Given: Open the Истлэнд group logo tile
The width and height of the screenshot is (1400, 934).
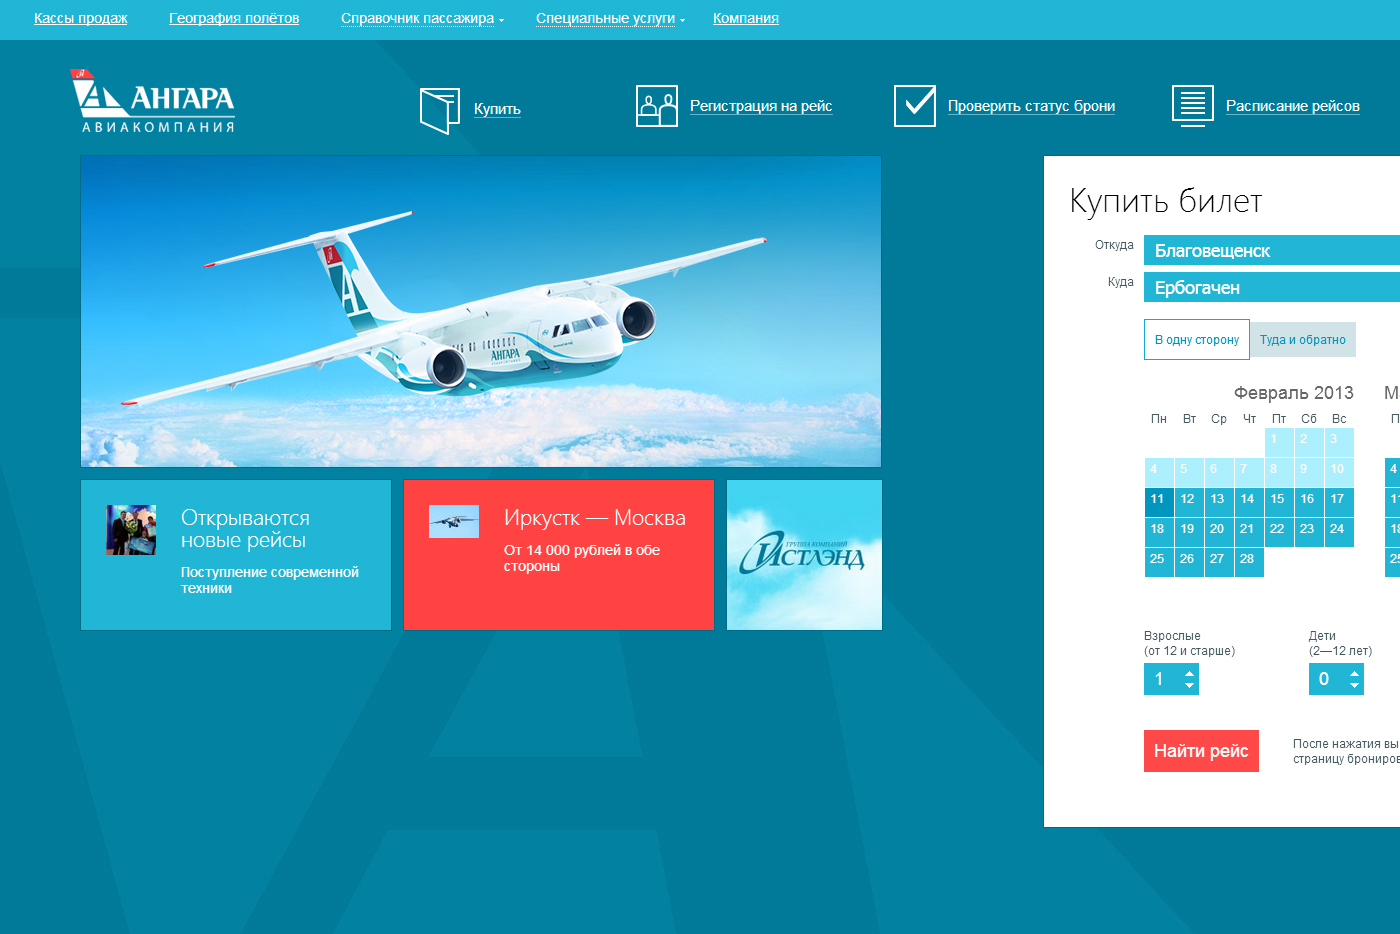Looking at the screenshot, I should point(804,555).
